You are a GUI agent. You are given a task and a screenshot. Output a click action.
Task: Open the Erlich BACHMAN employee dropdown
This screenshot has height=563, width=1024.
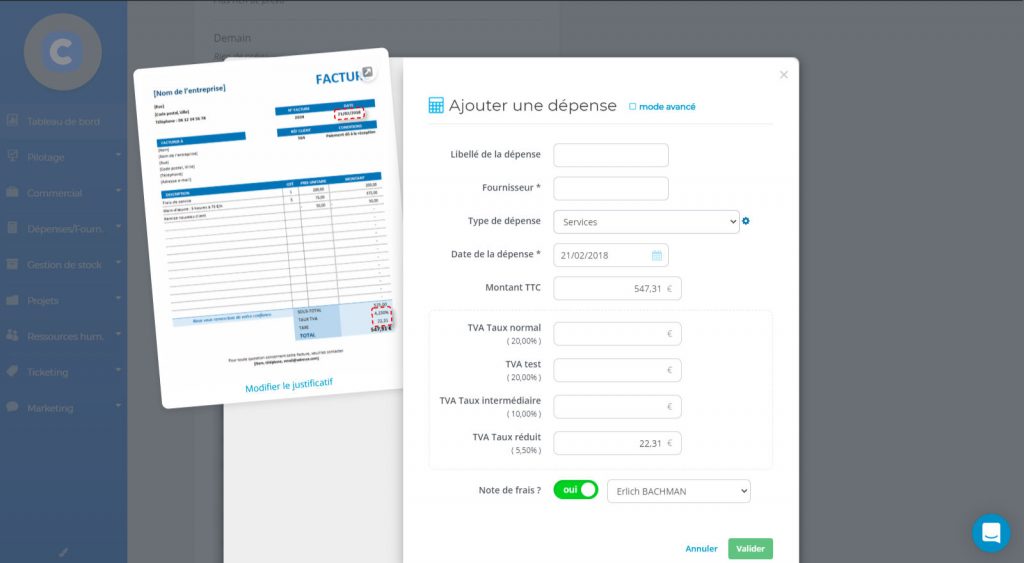coord(678,491)
